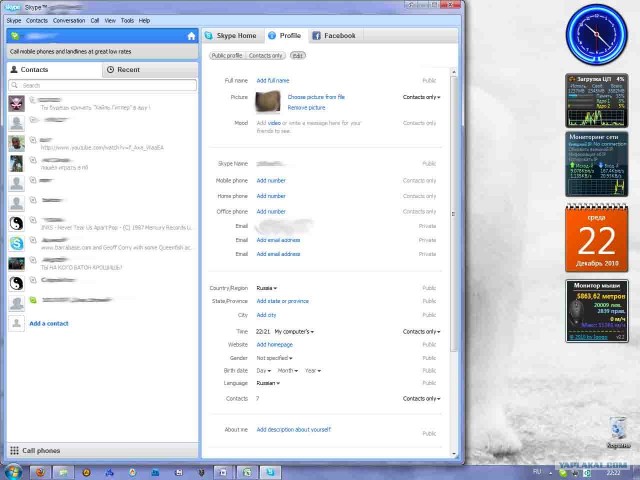This screenshot has height=480, width=640.
Task: Click "Add state or province" link
Action: tap(282, 301)
